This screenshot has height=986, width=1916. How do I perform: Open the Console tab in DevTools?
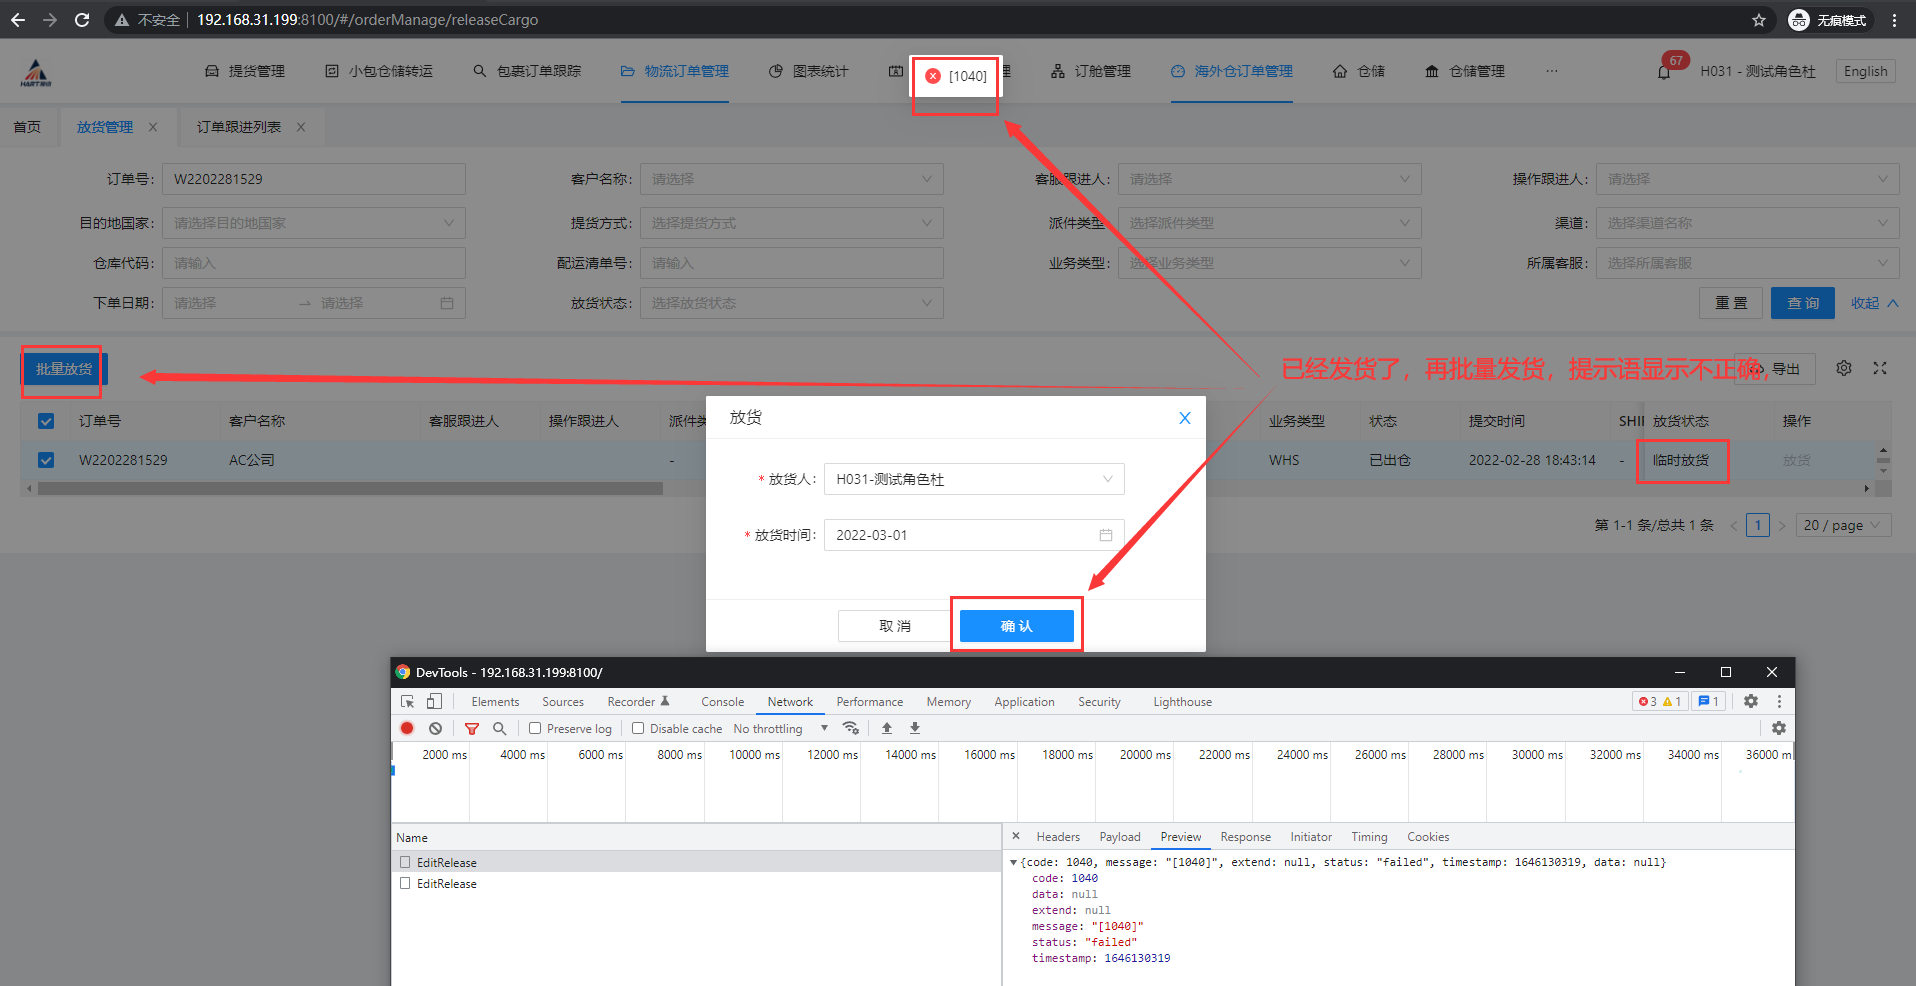pyautogui.click(x=722, y=702)
